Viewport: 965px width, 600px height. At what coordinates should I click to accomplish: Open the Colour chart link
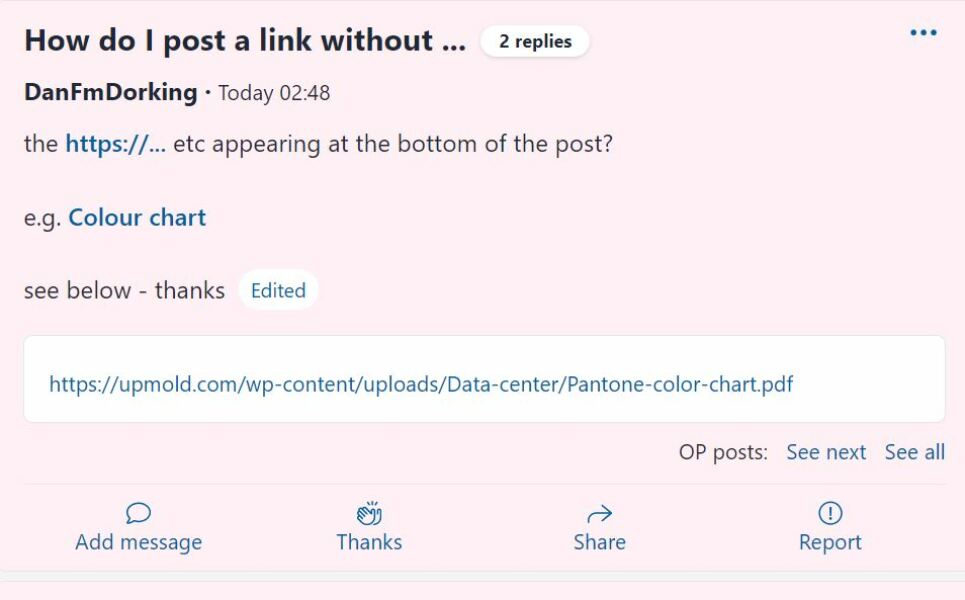pyautogui.click(x=135, y=217)
